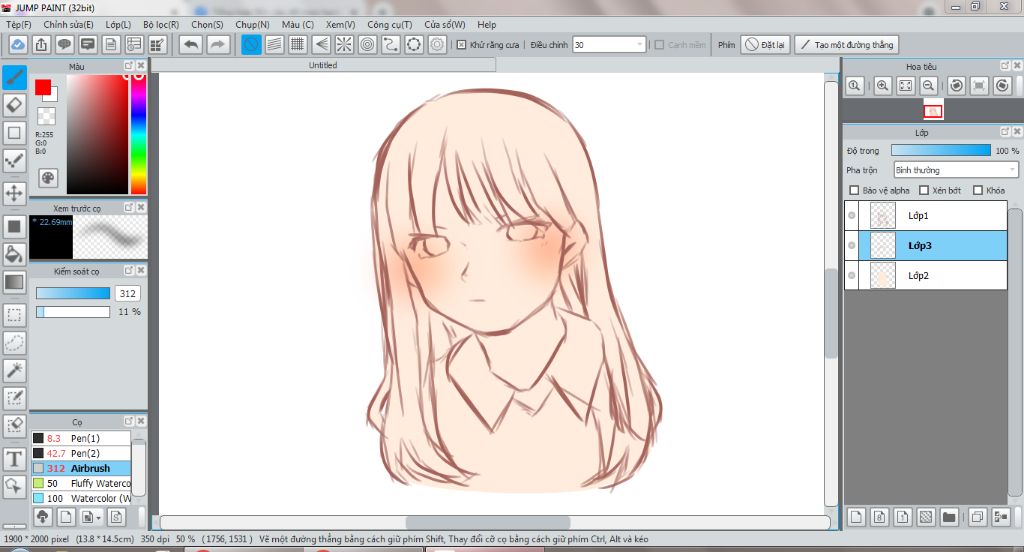This screenshot has width=1024, height=552.
Task: Rotate the canvas left in the navigator
Action: tap(957, 86)
